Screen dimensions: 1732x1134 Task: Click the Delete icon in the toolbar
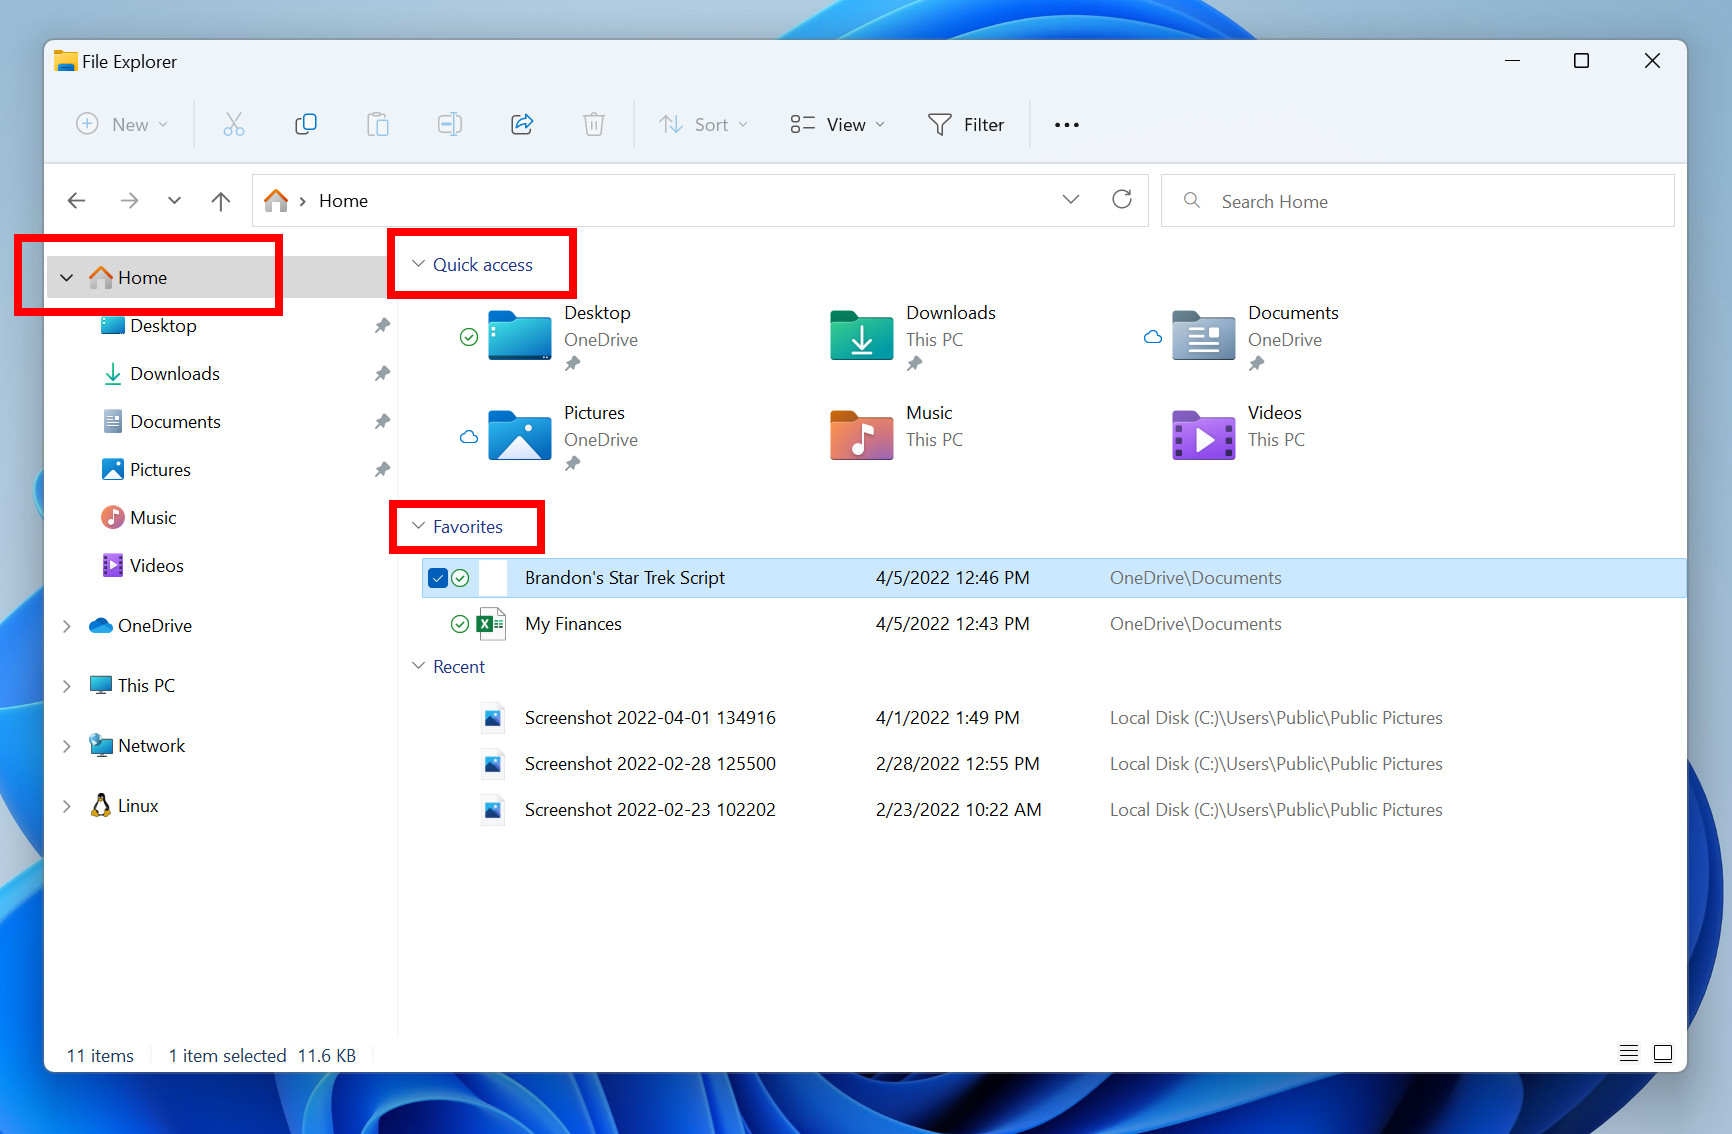594,124
